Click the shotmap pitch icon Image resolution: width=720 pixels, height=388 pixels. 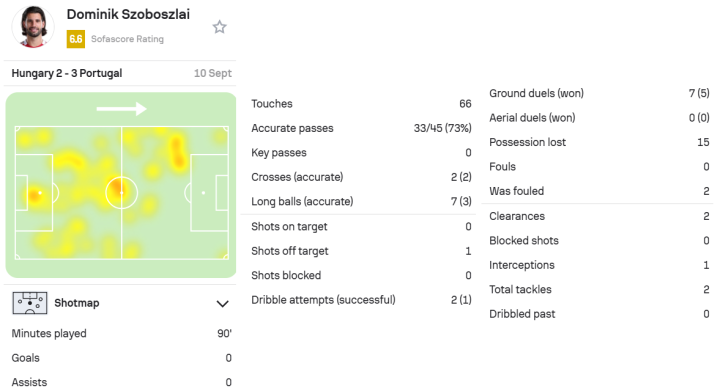coord(30,303)
